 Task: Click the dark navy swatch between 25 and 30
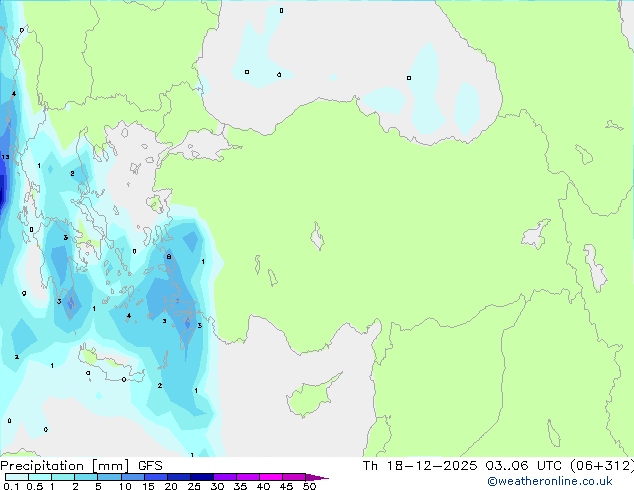click(x=201, y=477)
